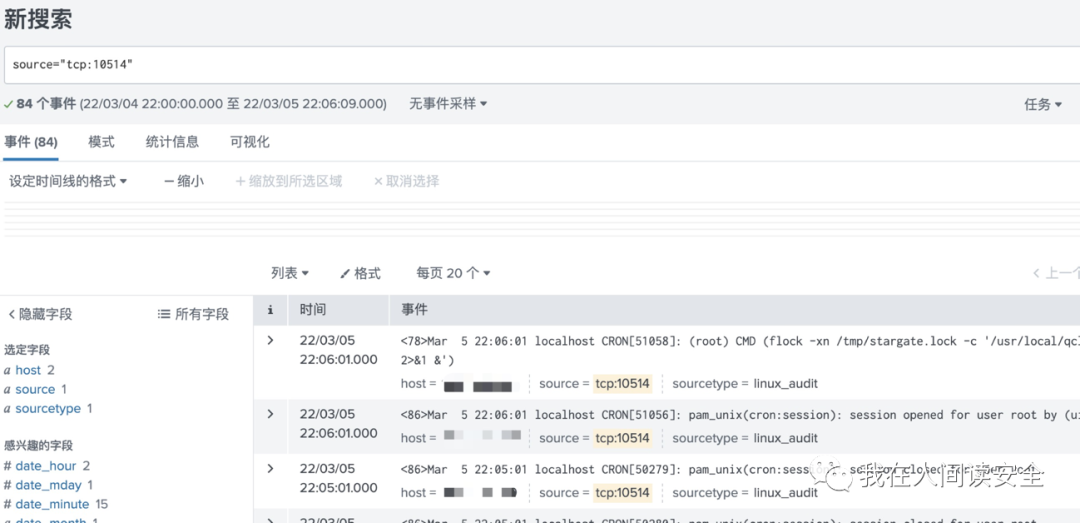Image resolution: width=1080 pixels, height=523 pixels.
Task: Open the 每页 20 个 dropdown
Action: 453,274
